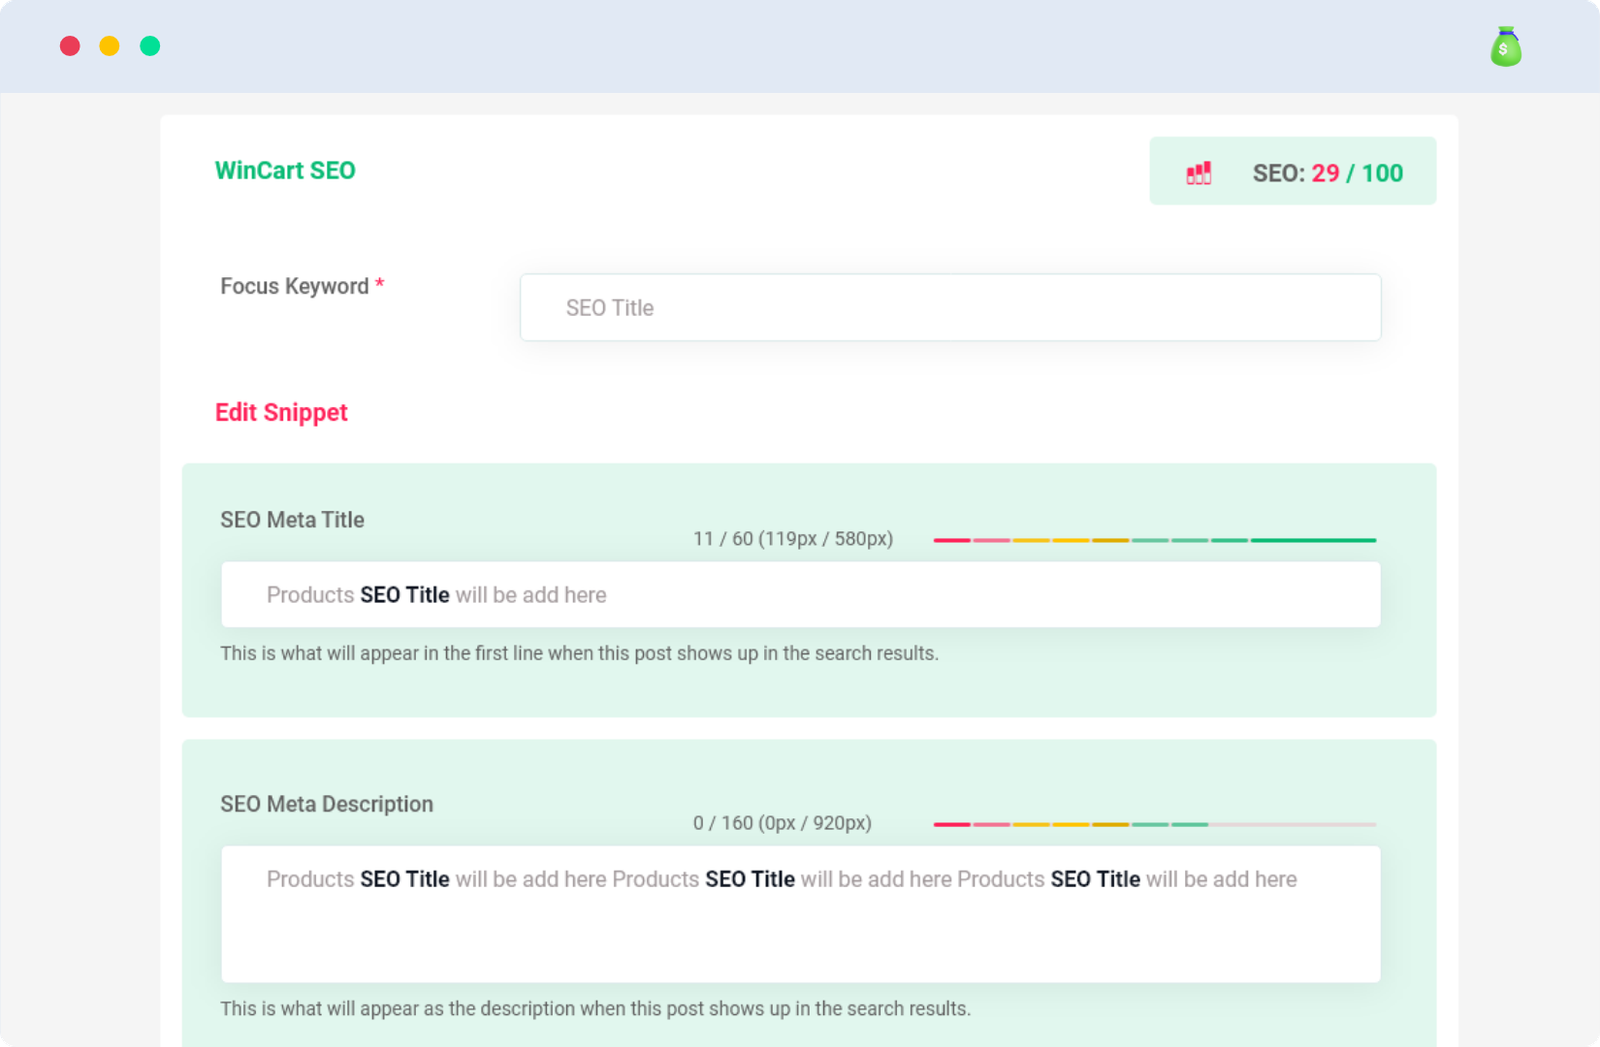Focus the Focus Keyword input field
The height and width of the screenshot is (1047, 1600).
click(950, 307)
